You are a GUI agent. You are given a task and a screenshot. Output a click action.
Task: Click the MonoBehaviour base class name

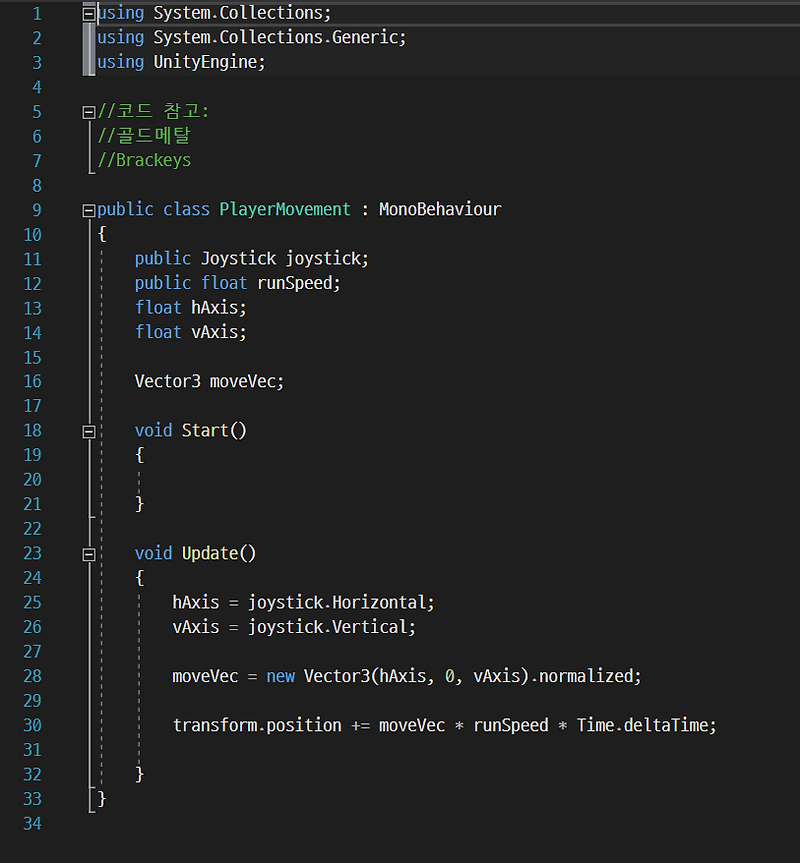click(x=440, y=209)
